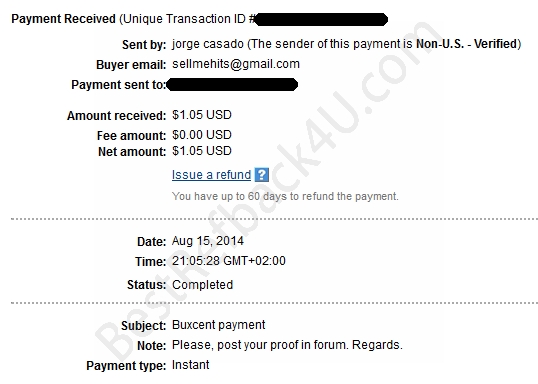Click the Issue a refund link
Image resolution: width=538 pixels, height=384 pixels.
(211, 175)
